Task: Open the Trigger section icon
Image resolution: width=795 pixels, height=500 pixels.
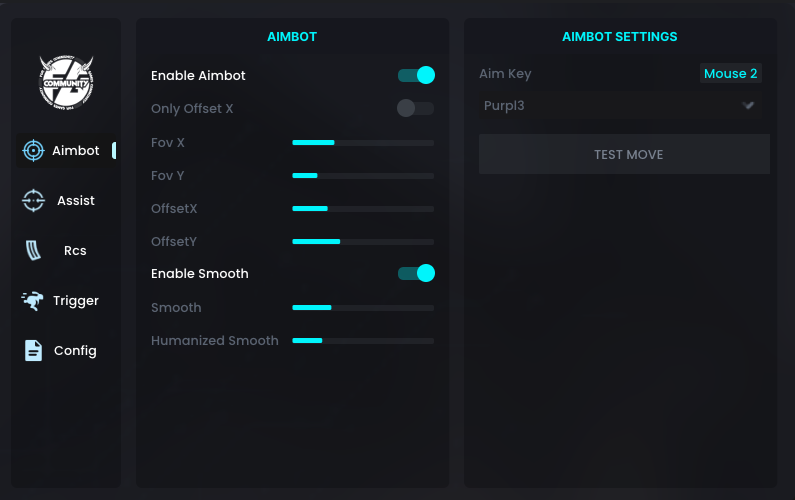Action: (33, 300)
